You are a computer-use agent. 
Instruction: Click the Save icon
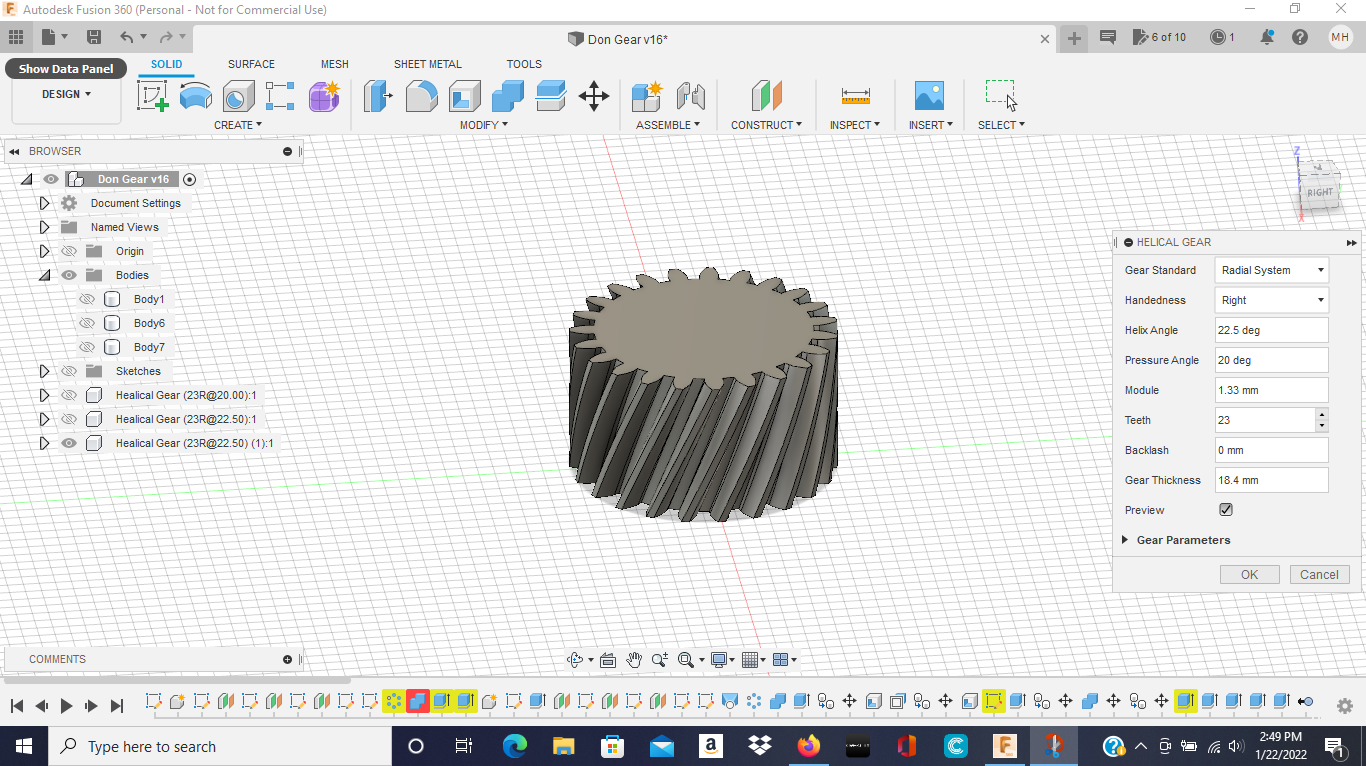[x=94, y=37]
